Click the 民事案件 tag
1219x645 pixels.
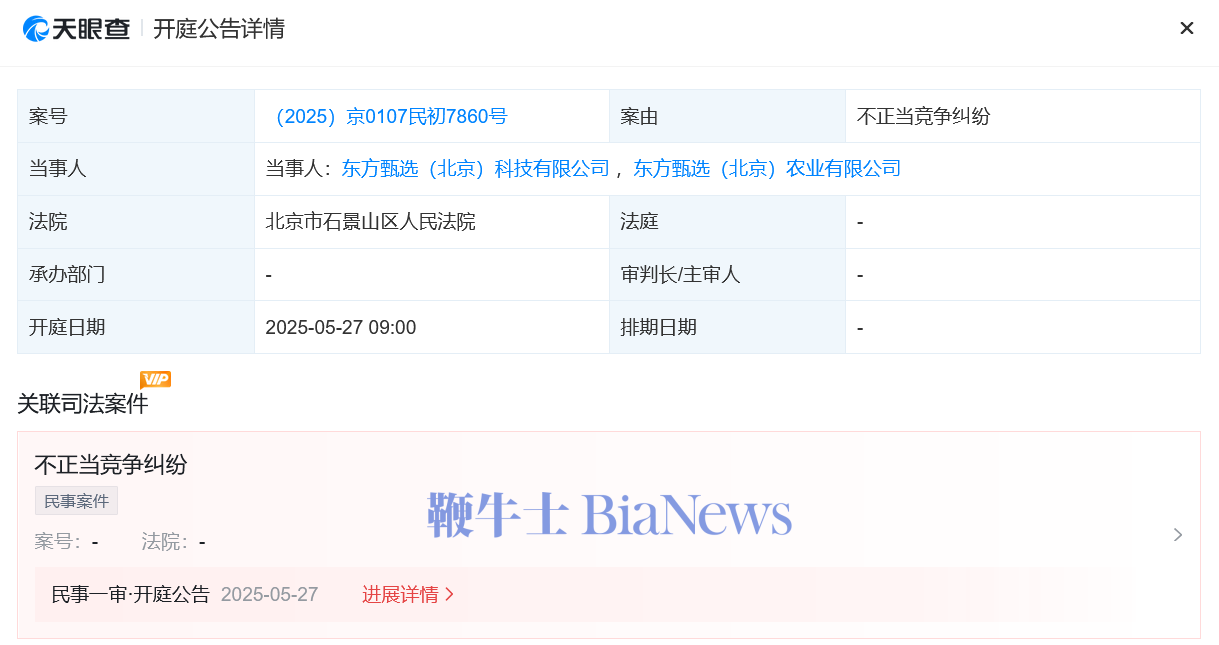click(76, 501)
